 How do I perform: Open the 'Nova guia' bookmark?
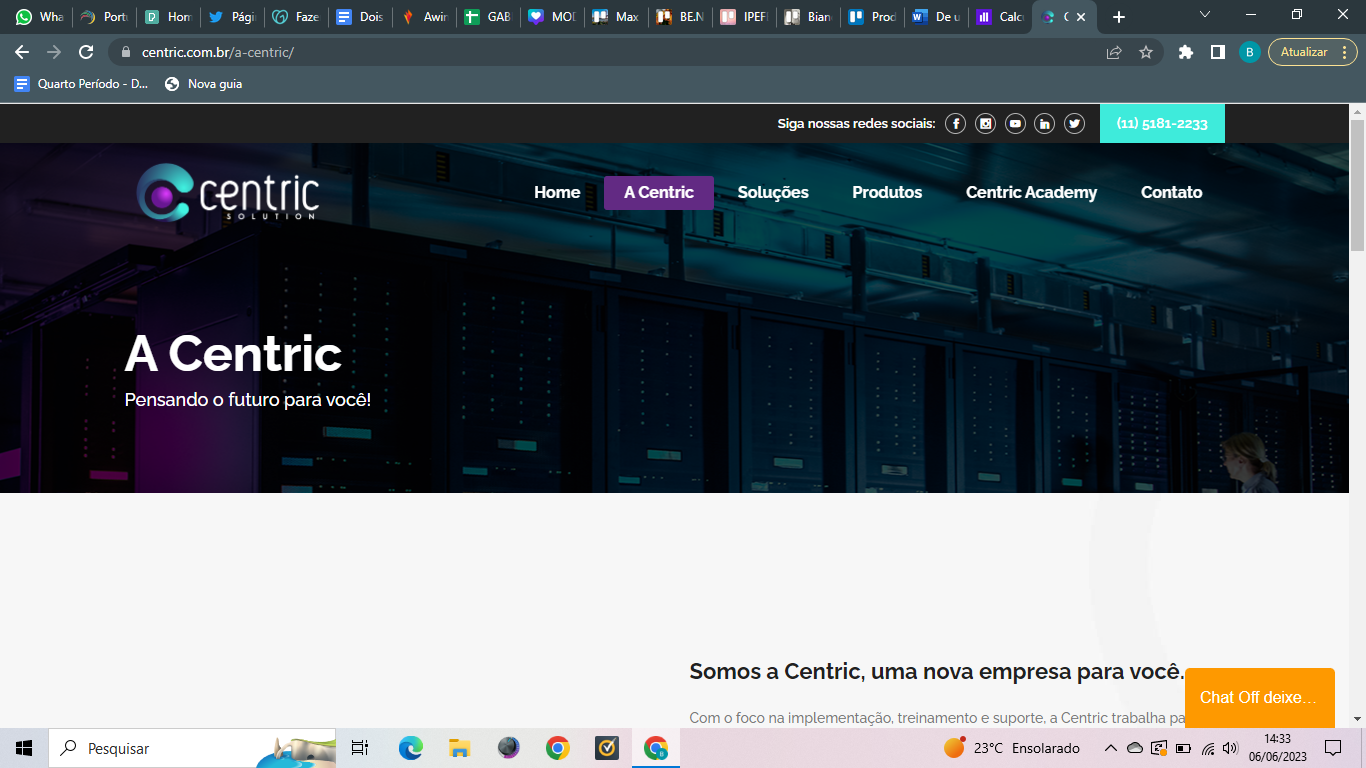pos(204,84)
